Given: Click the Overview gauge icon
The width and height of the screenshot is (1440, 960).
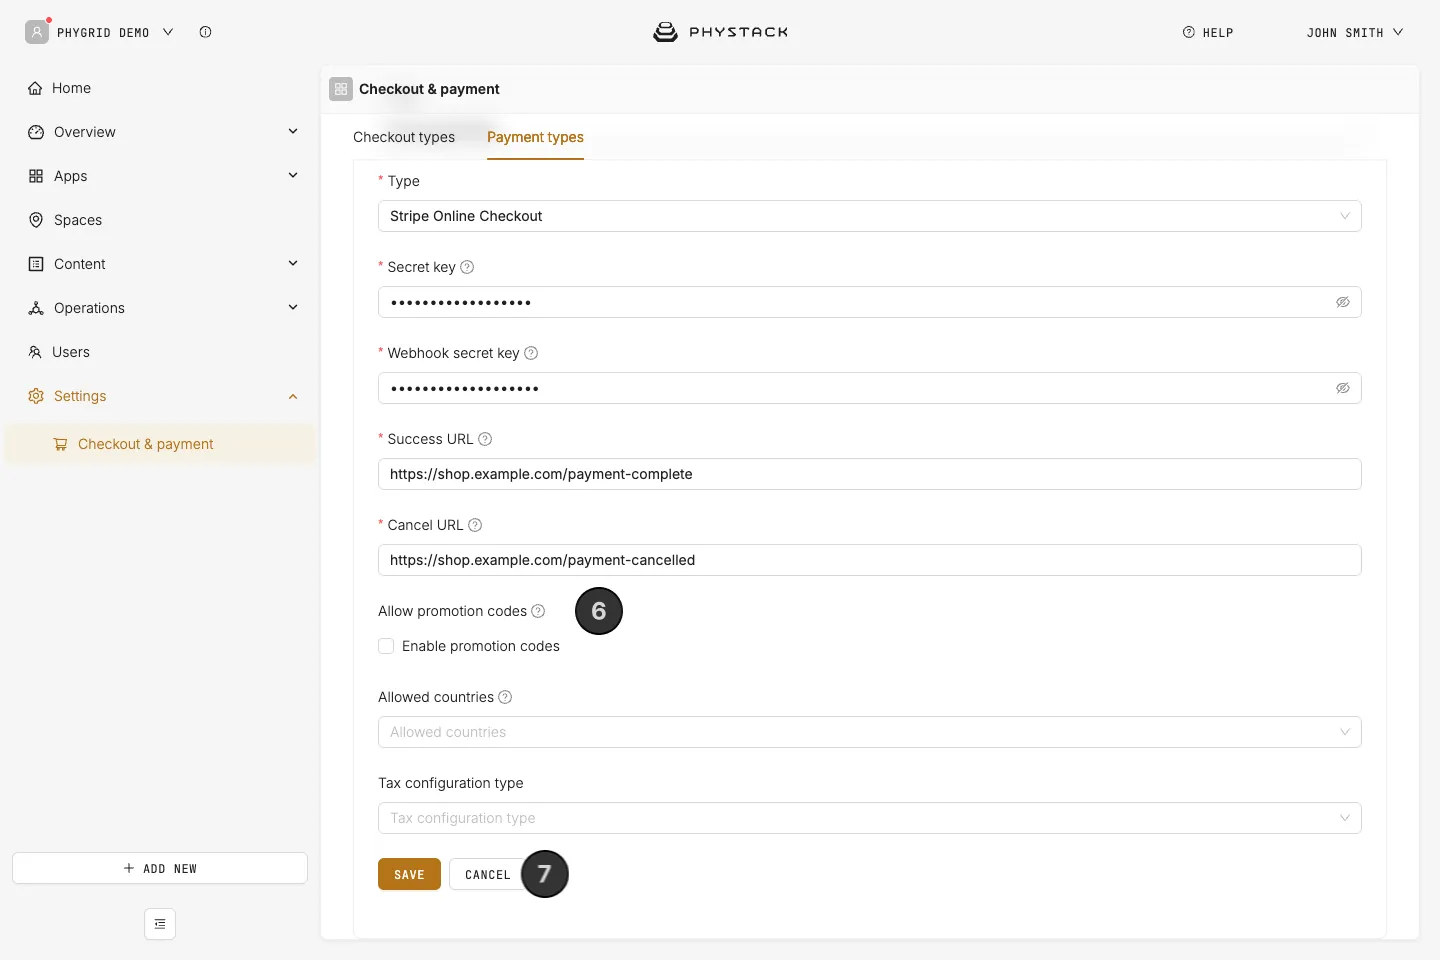Looking at the screenshot, I should [36, 132].
